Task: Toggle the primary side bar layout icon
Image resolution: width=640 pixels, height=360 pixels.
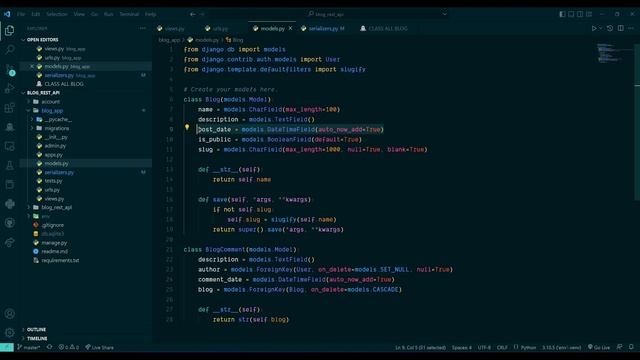Action: pos(562,14)
